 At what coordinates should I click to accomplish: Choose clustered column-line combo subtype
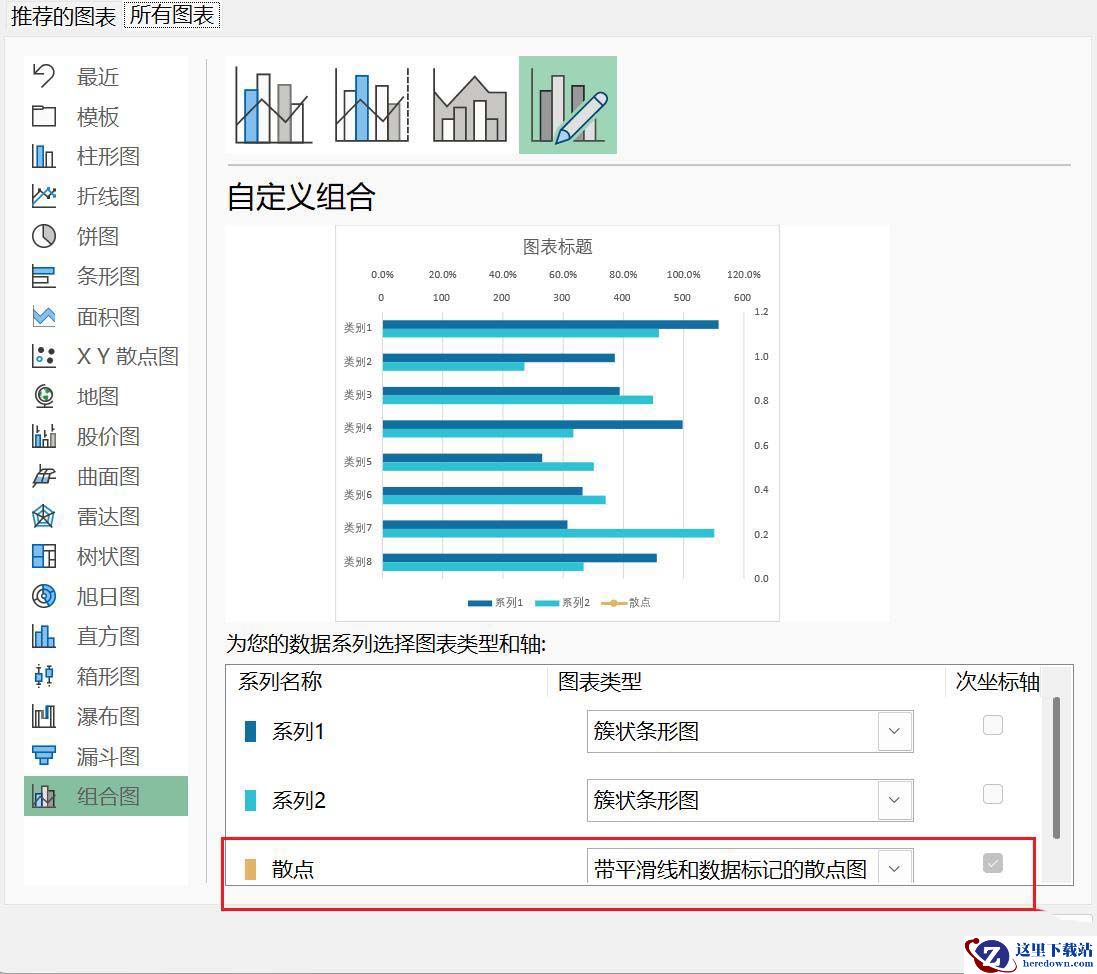[x=273, y=105]
